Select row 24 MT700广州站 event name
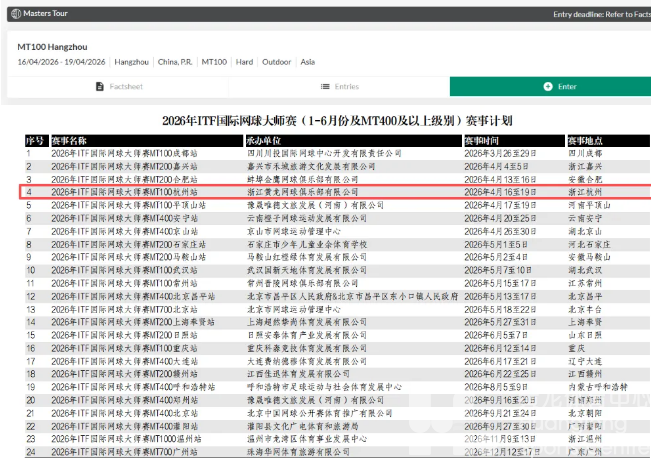This screenshot has height=458, width=651. [125, 452]
